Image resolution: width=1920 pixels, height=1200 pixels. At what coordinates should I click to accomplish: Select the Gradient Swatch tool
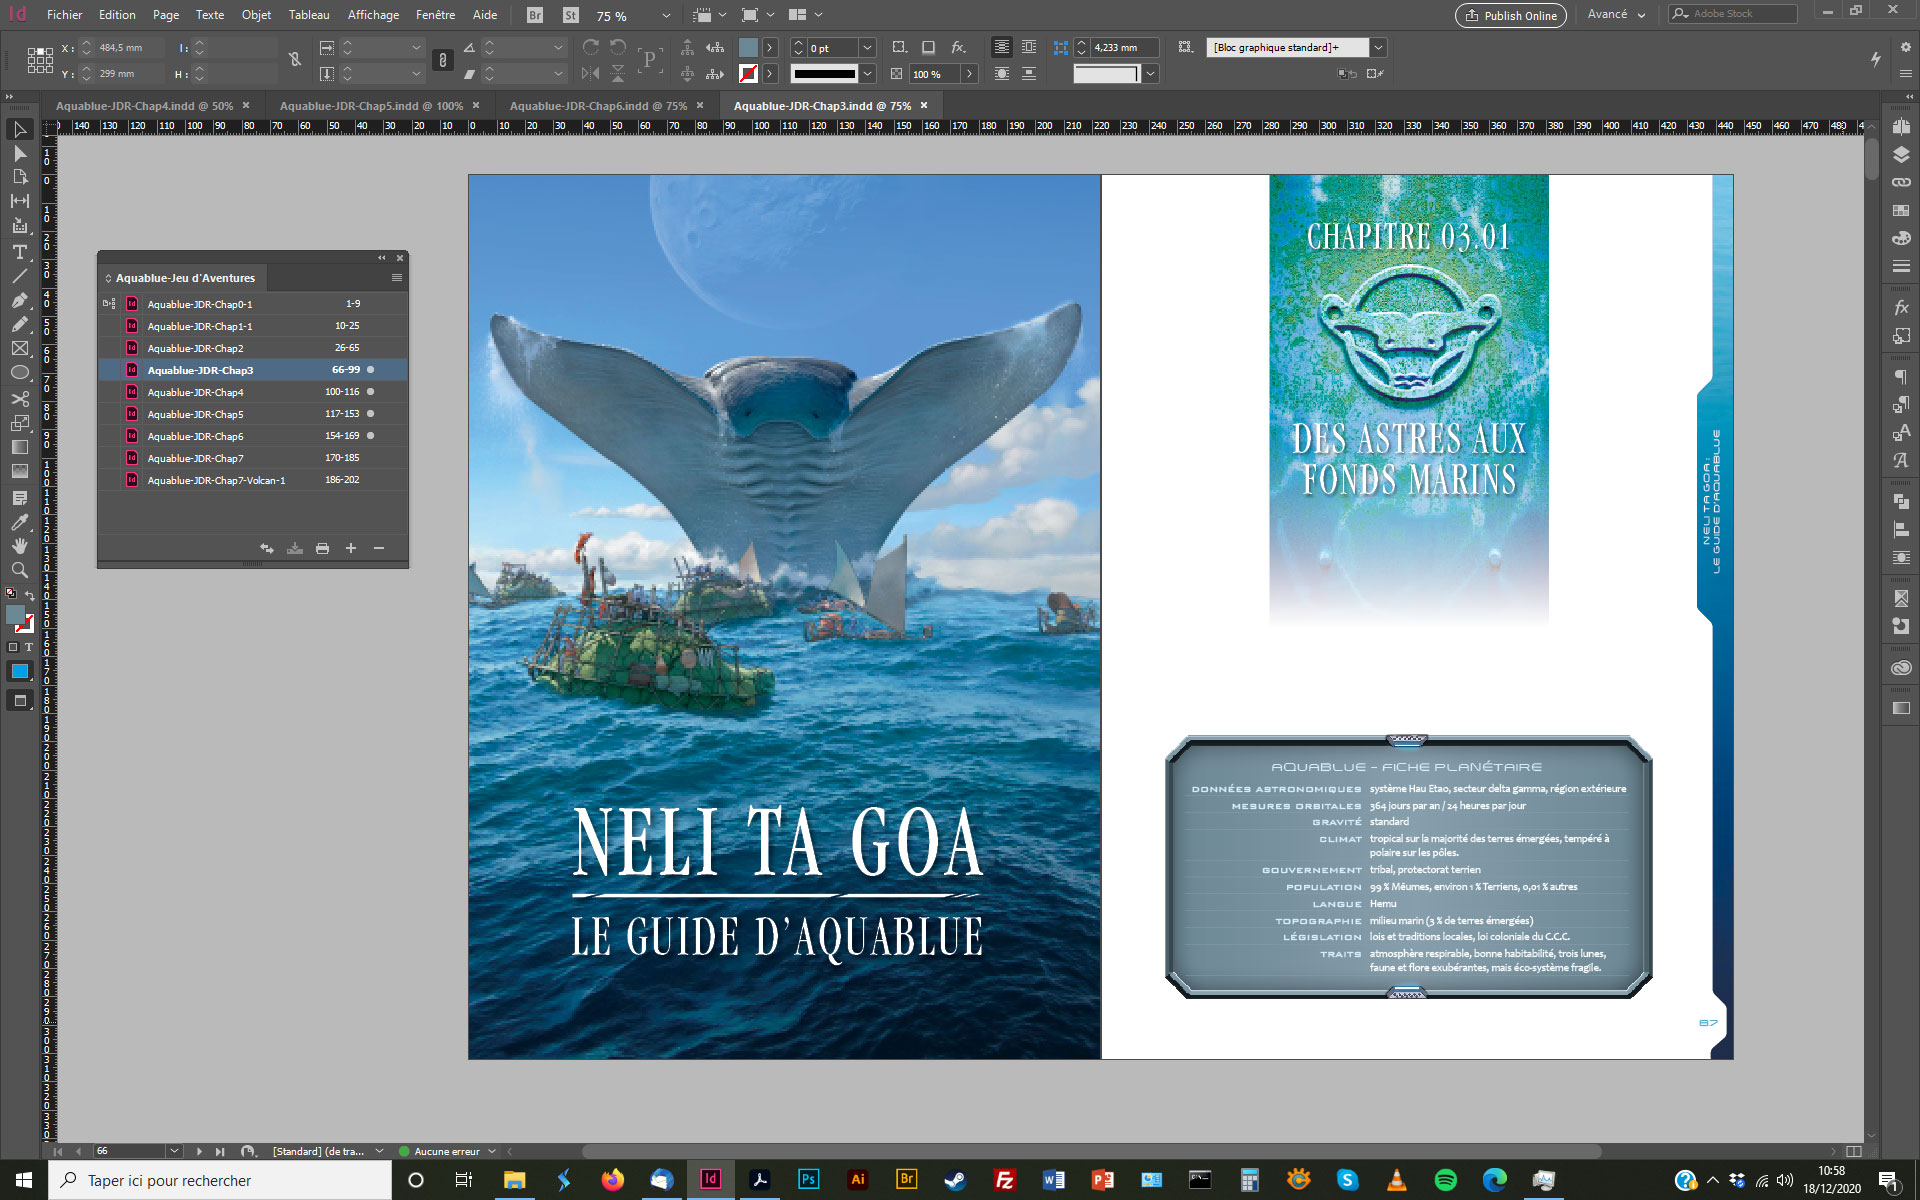coord(19,447)
